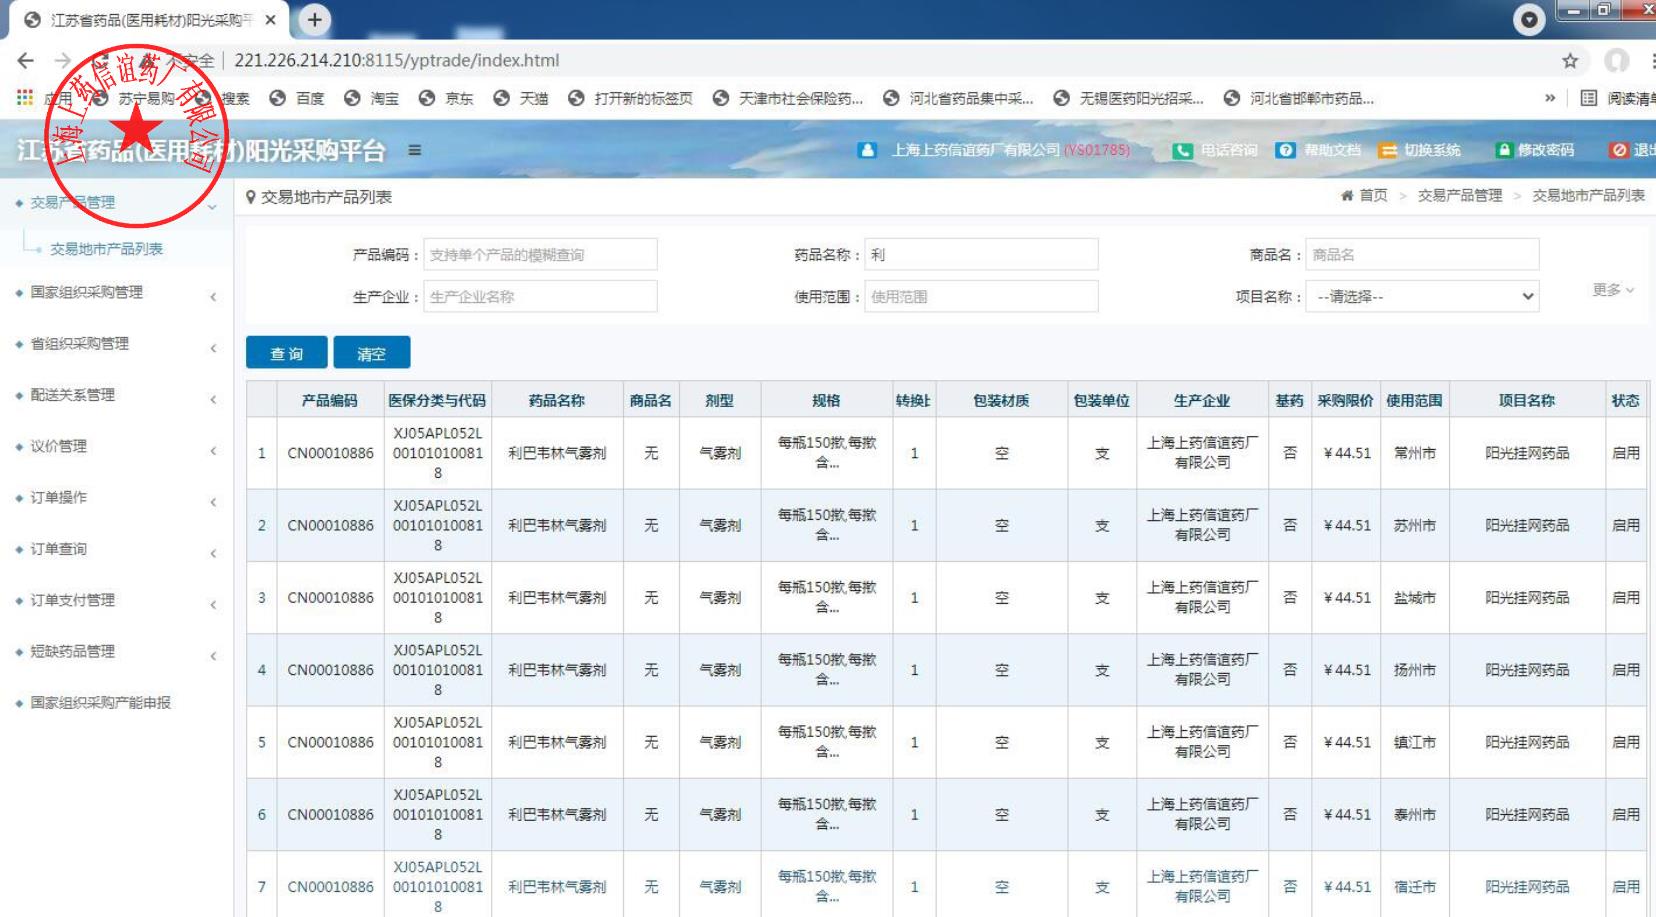Open the Chrome media control circle icon
Screen dimensions: 1656x917
click(x=1528, y=19)
